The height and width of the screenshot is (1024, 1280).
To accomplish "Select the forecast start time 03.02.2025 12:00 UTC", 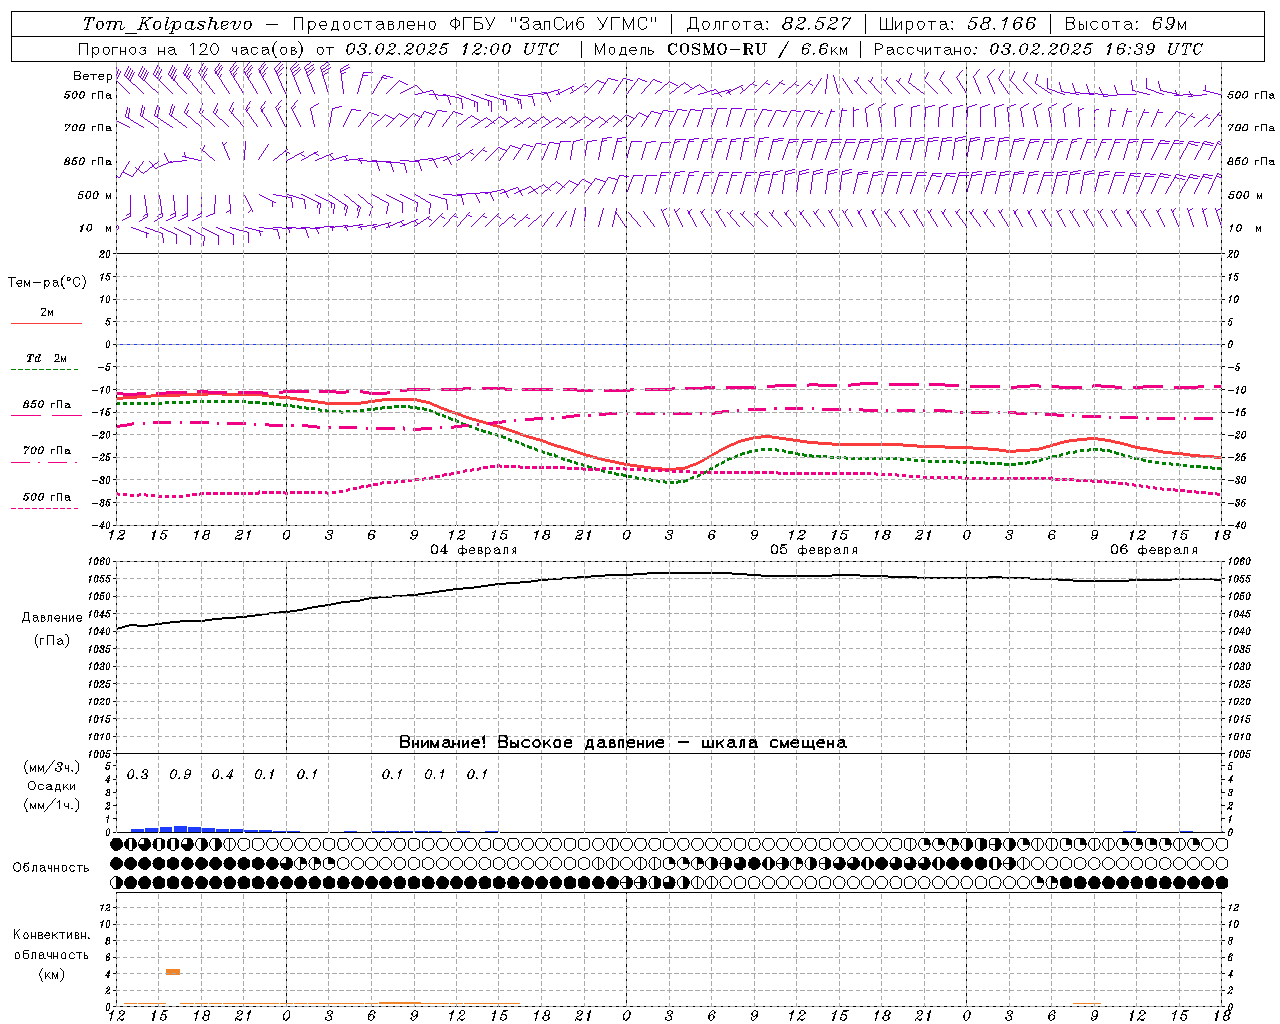I will (x=452, y=49).
